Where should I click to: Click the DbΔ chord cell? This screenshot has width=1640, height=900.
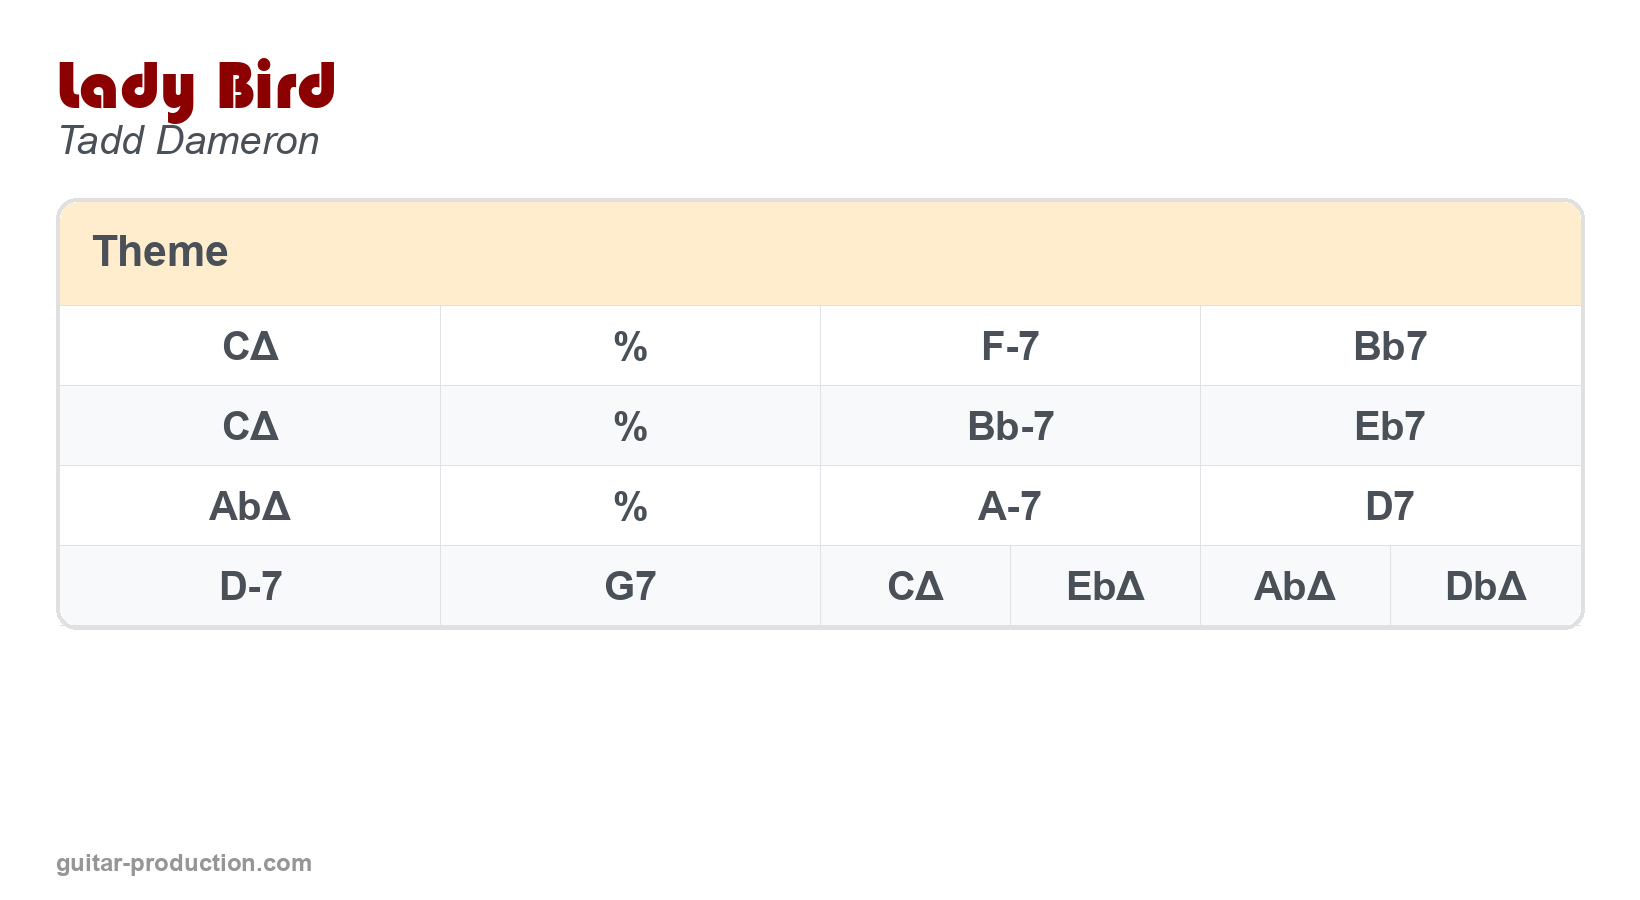click(x=1485, y=587)
